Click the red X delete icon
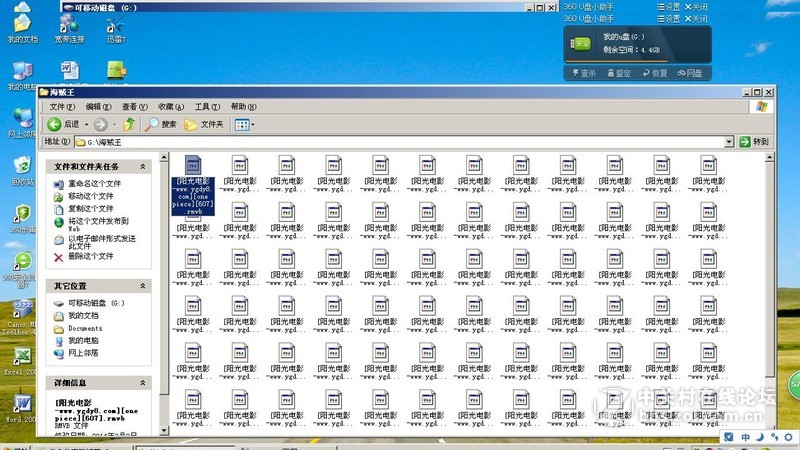Screen dimensions: 800x450 tap(59, 258)
